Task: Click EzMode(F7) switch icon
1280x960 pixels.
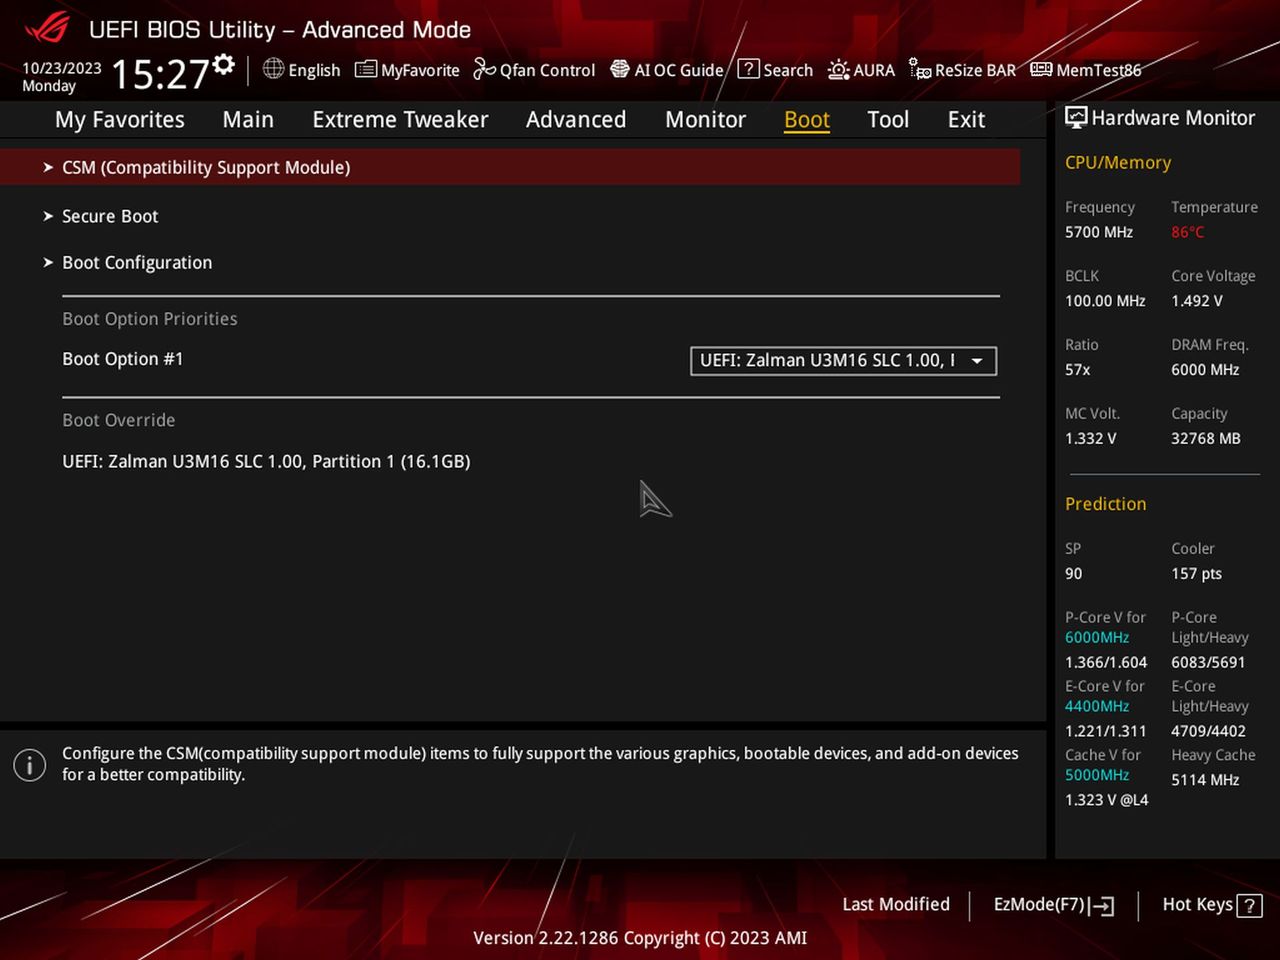Action: (1102, 906)
